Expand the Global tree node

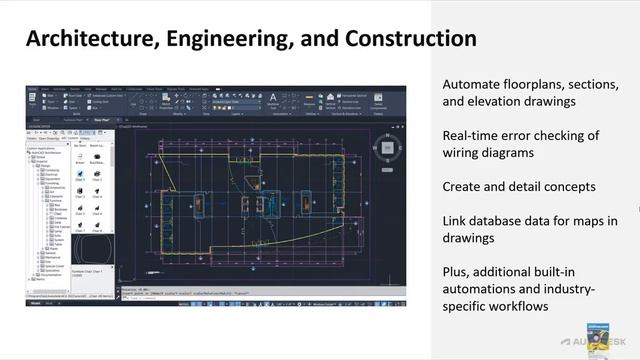tap(29, 157)
